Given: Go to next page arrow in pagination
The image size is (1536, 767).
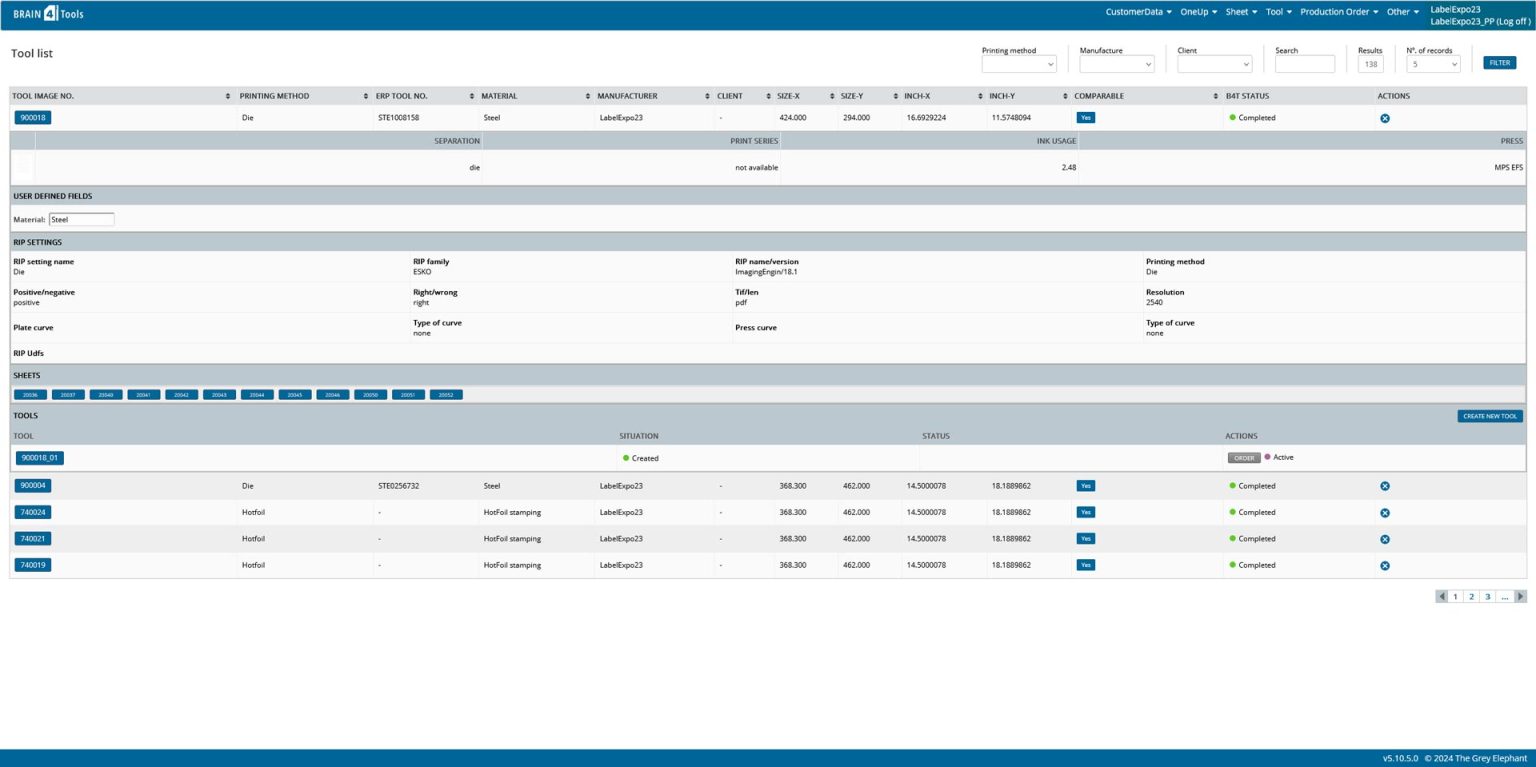Looking at the screenshot, I should [1521, 596].
